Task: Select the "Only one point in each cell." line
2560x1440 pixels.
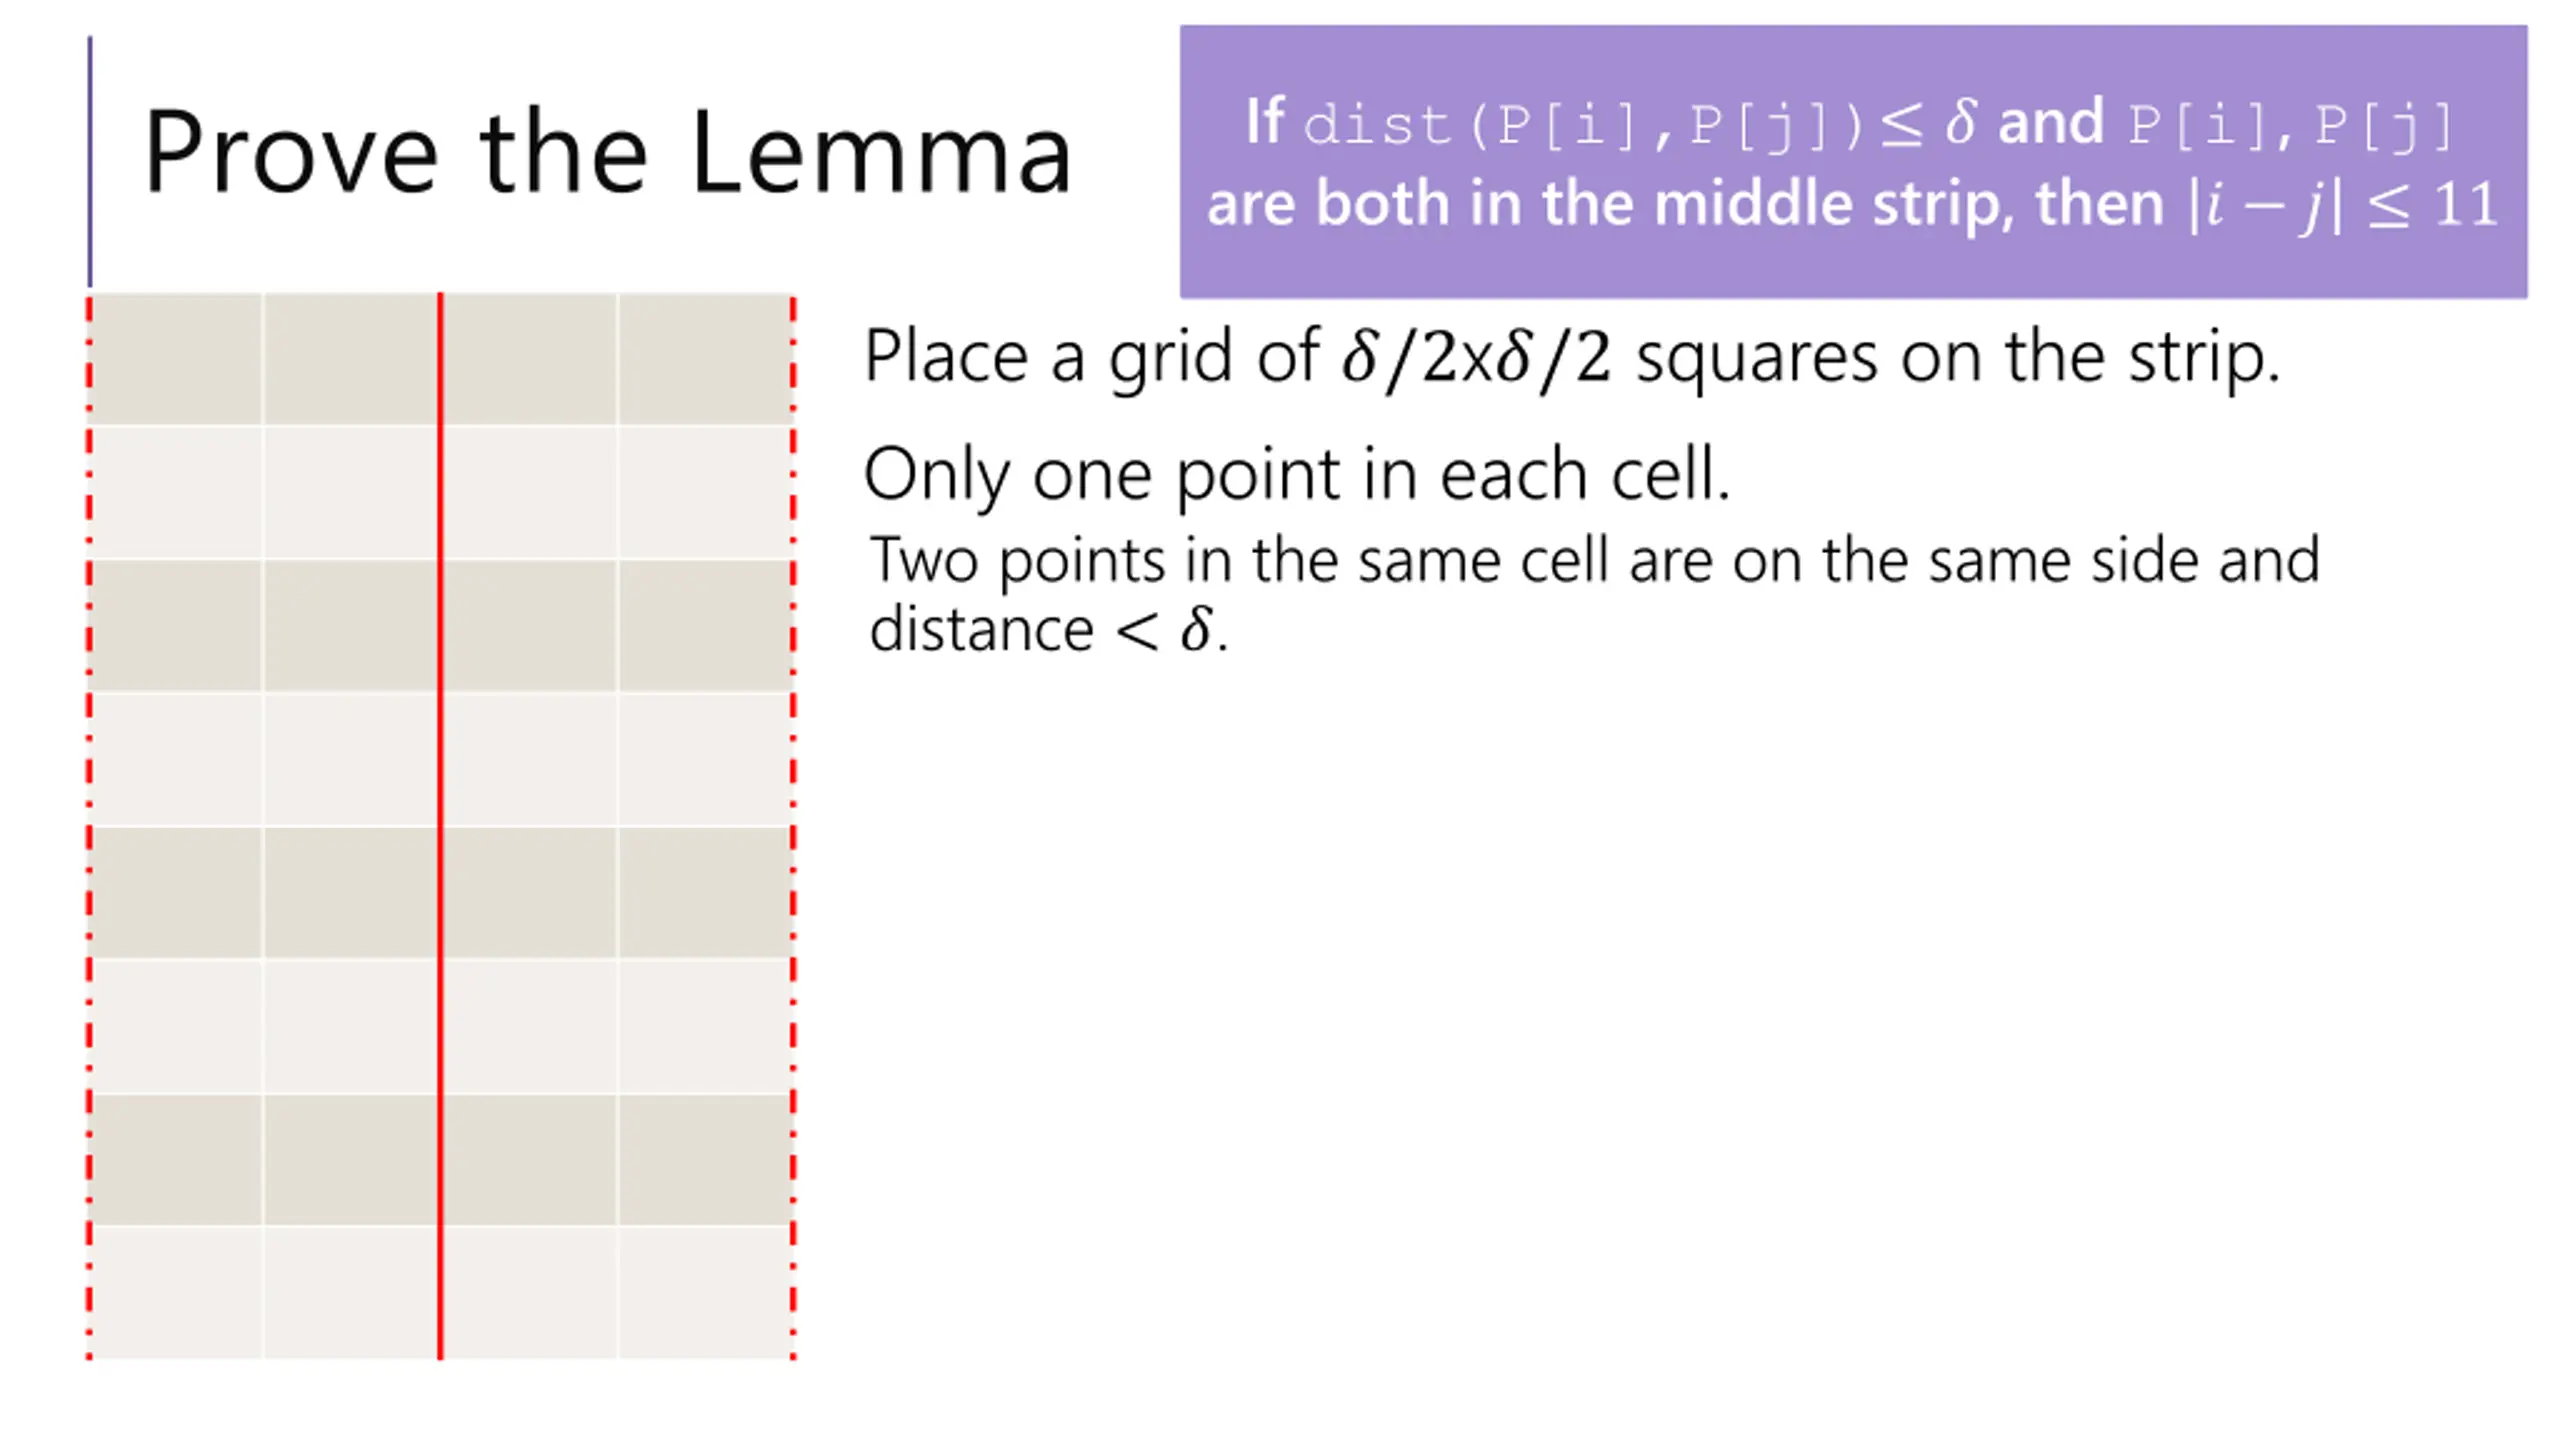Action: tap(1296, 474)
